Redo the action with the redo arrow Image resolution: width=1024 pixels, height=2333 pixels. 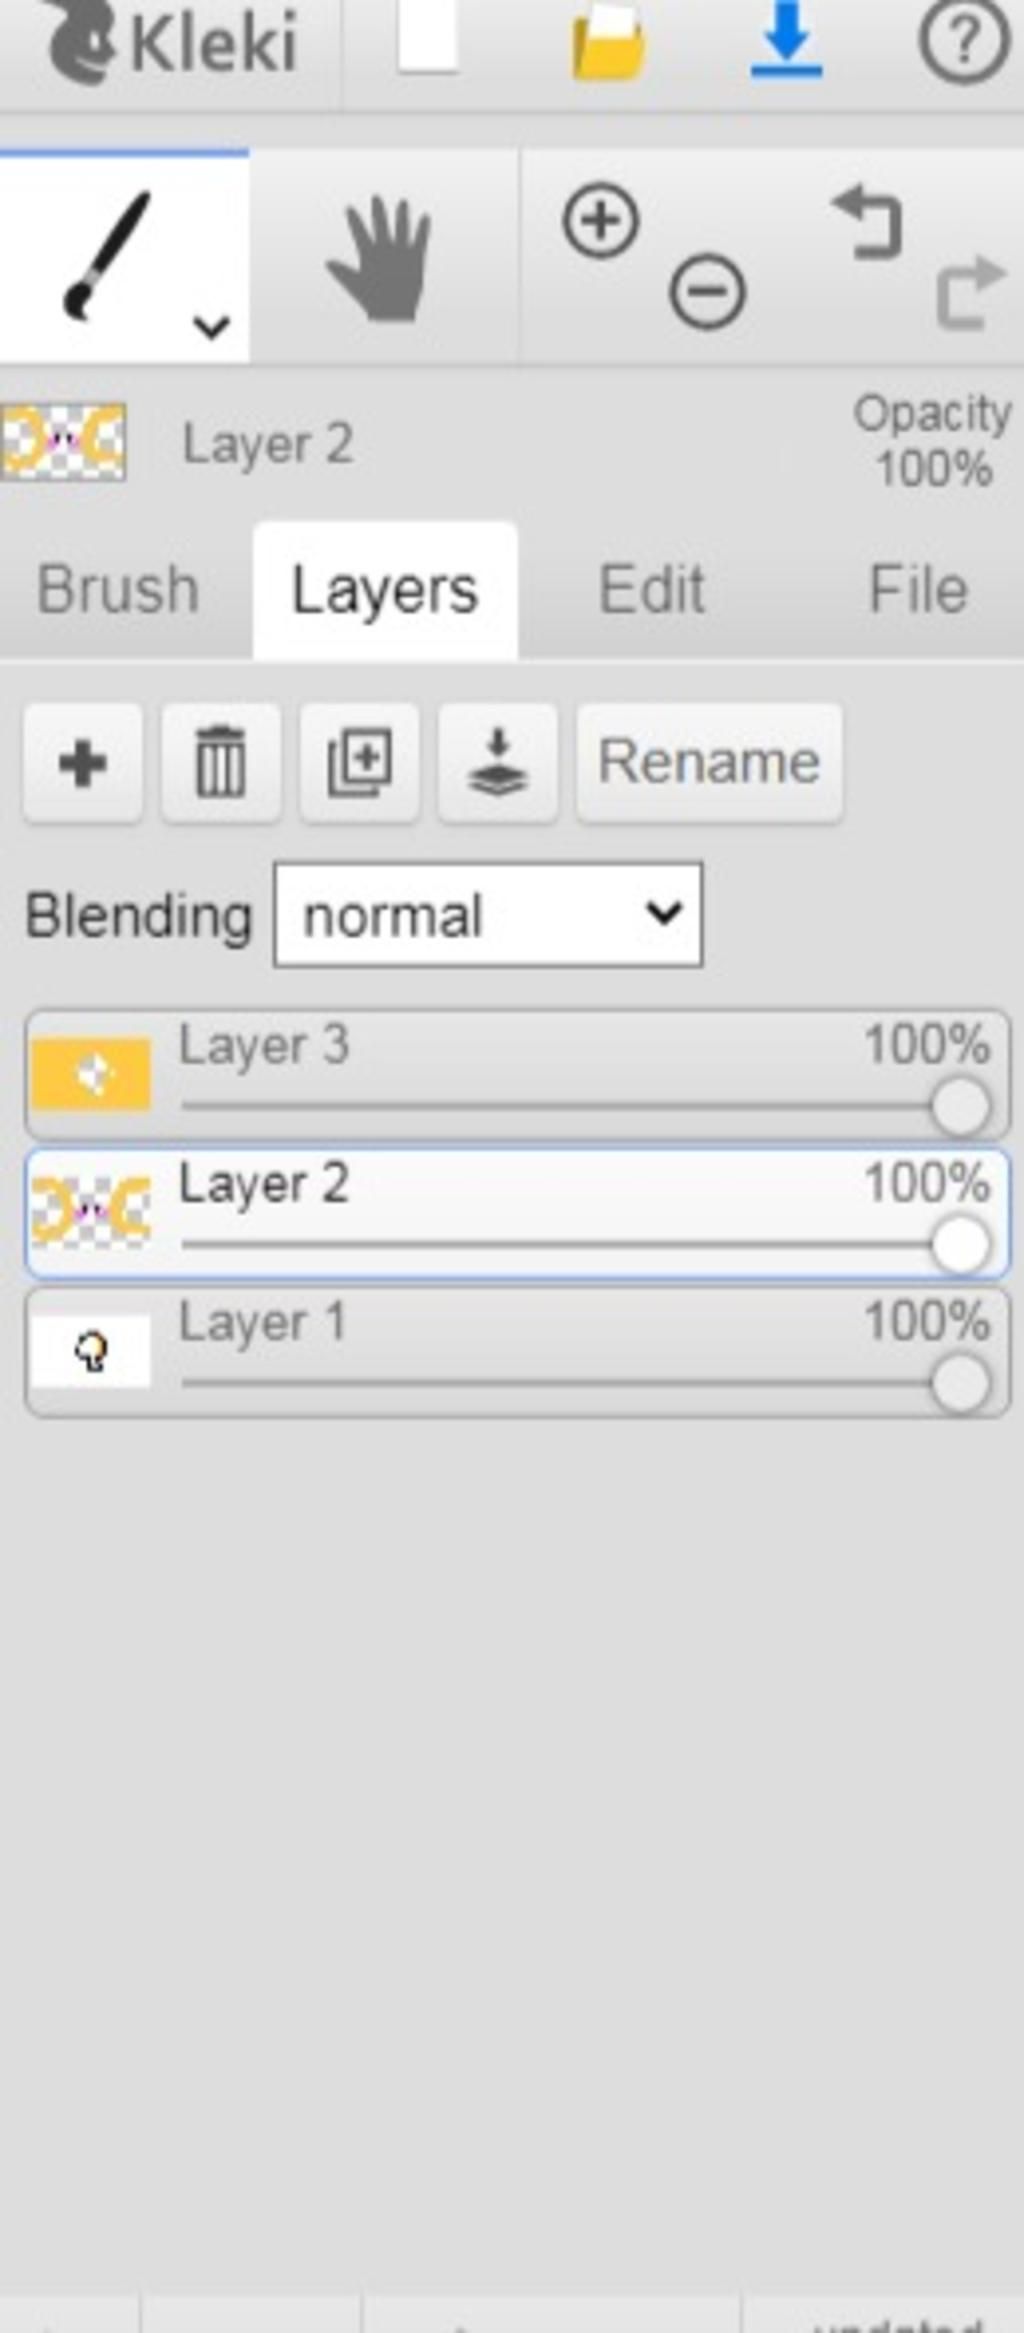click(970, 292)
